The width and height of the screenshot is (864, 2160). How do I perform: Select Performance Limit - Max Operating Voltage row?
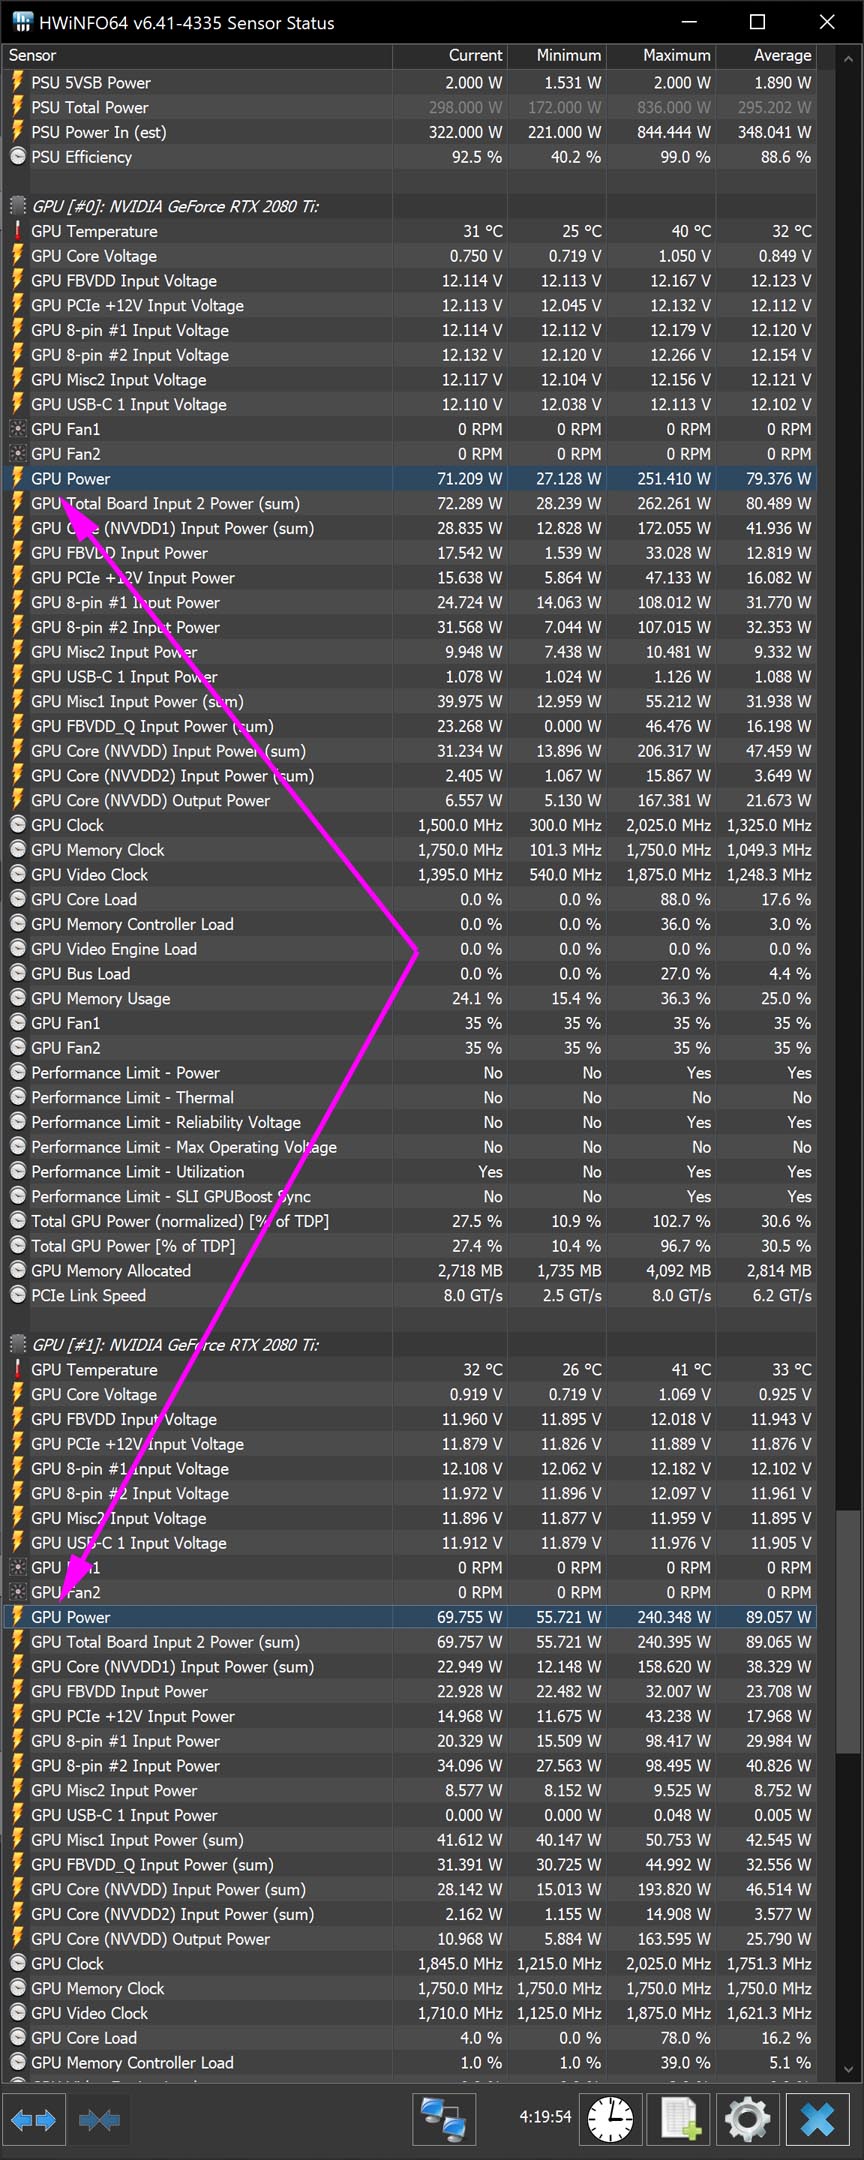pyautogui.click(x=409, y=1147)
